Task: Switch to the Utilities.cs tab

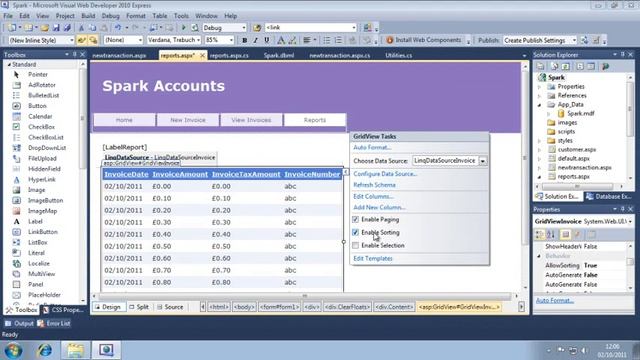Action: (398, 56)
